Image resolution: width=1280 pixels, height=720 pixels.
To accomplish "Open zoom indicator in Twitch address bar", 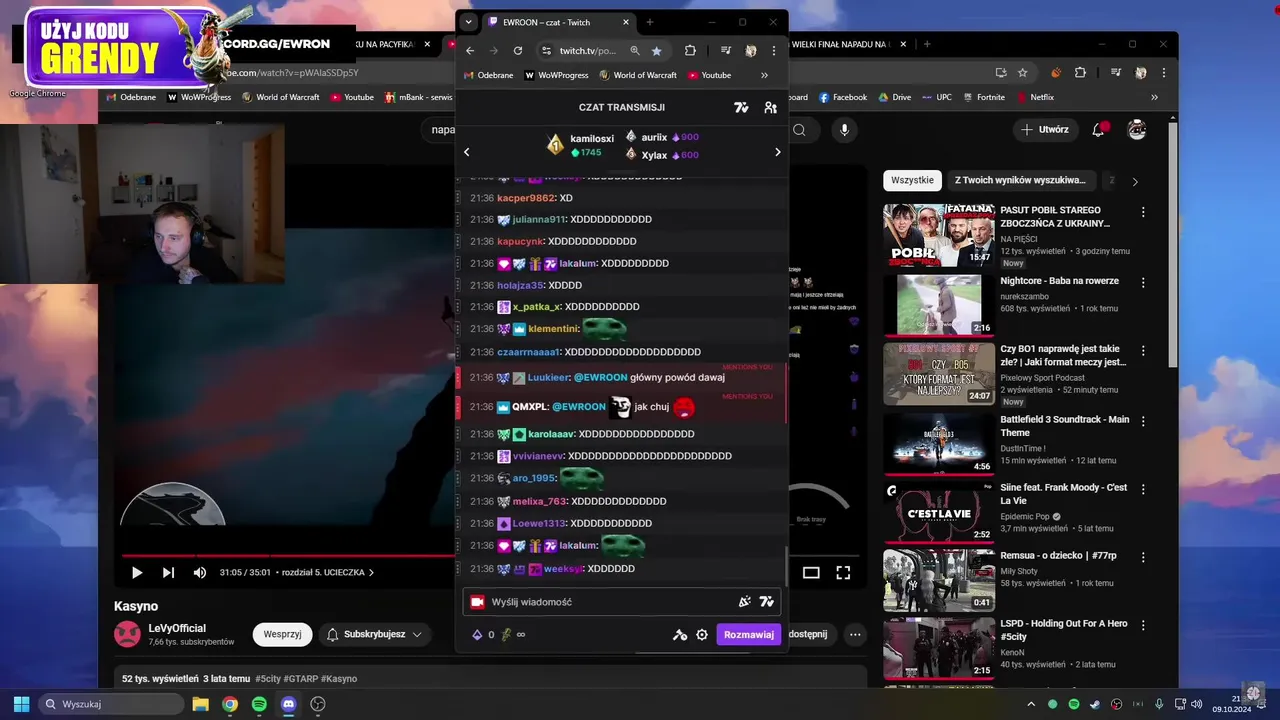I will point(634,51).
